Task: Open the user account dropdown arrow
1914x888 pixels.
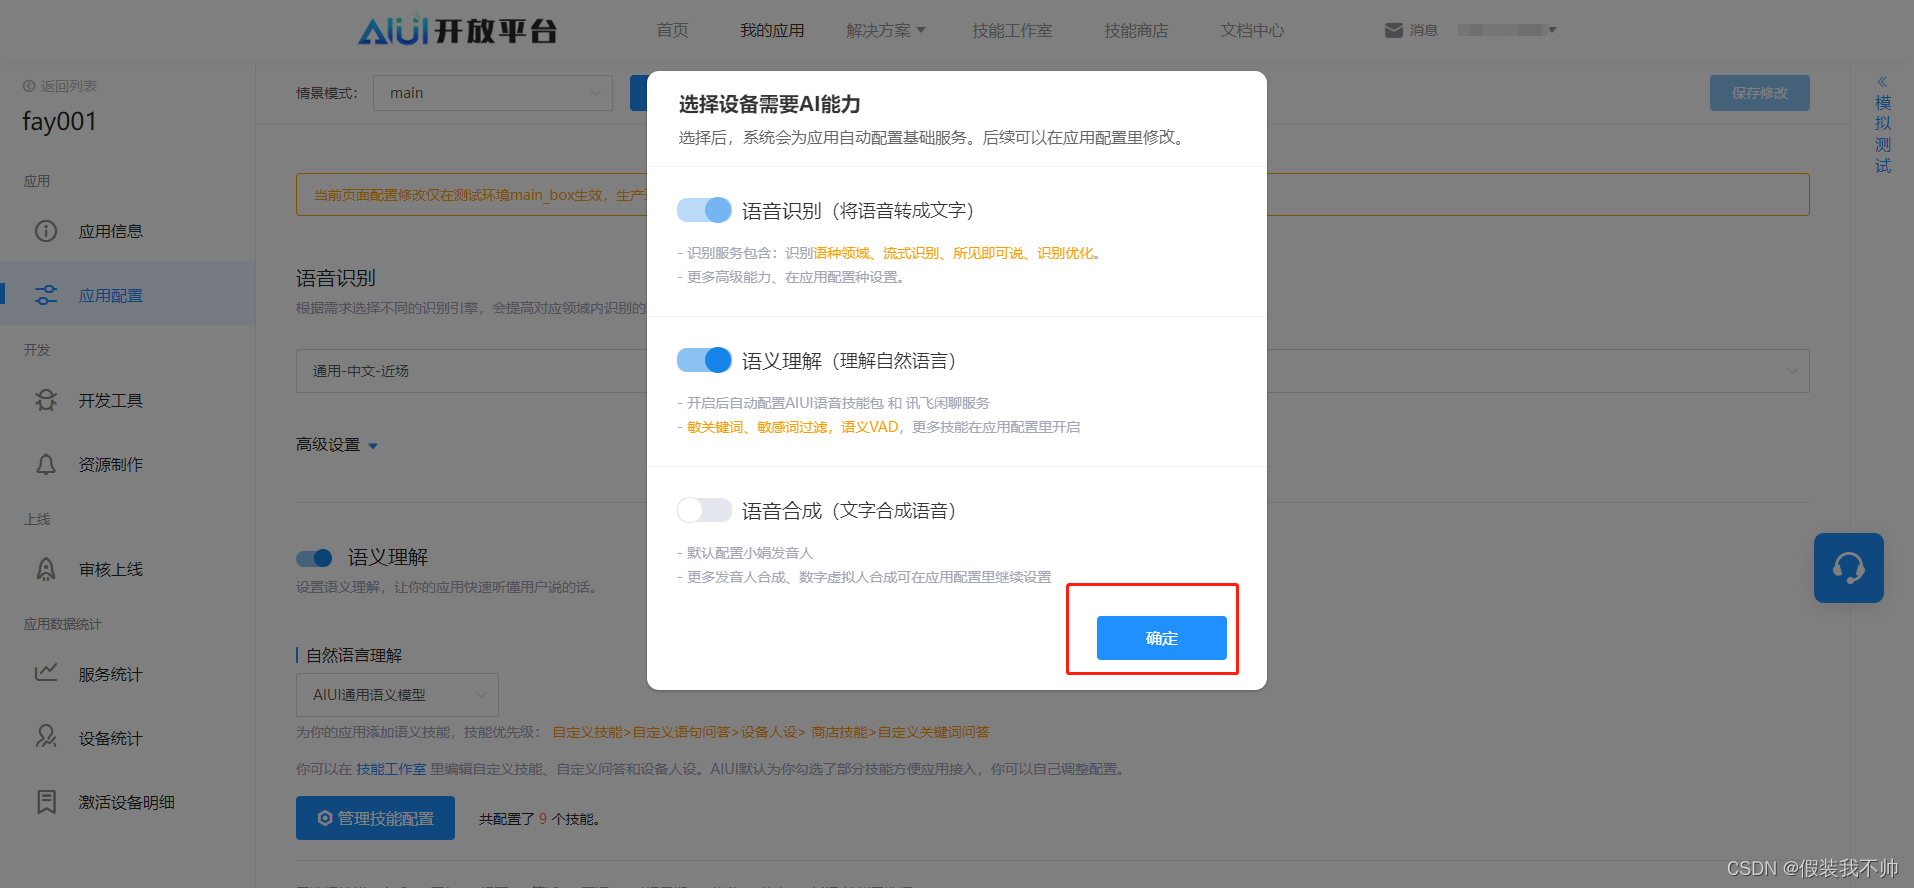Action: 1552,30
